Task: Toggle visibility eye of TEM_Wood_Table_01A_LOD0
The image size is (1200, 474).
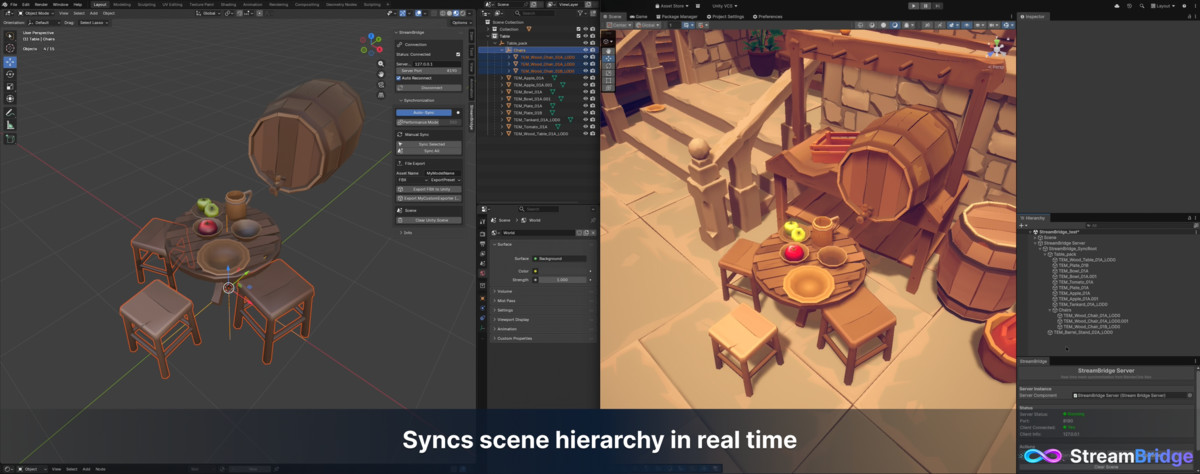Action: click(585, 134)
